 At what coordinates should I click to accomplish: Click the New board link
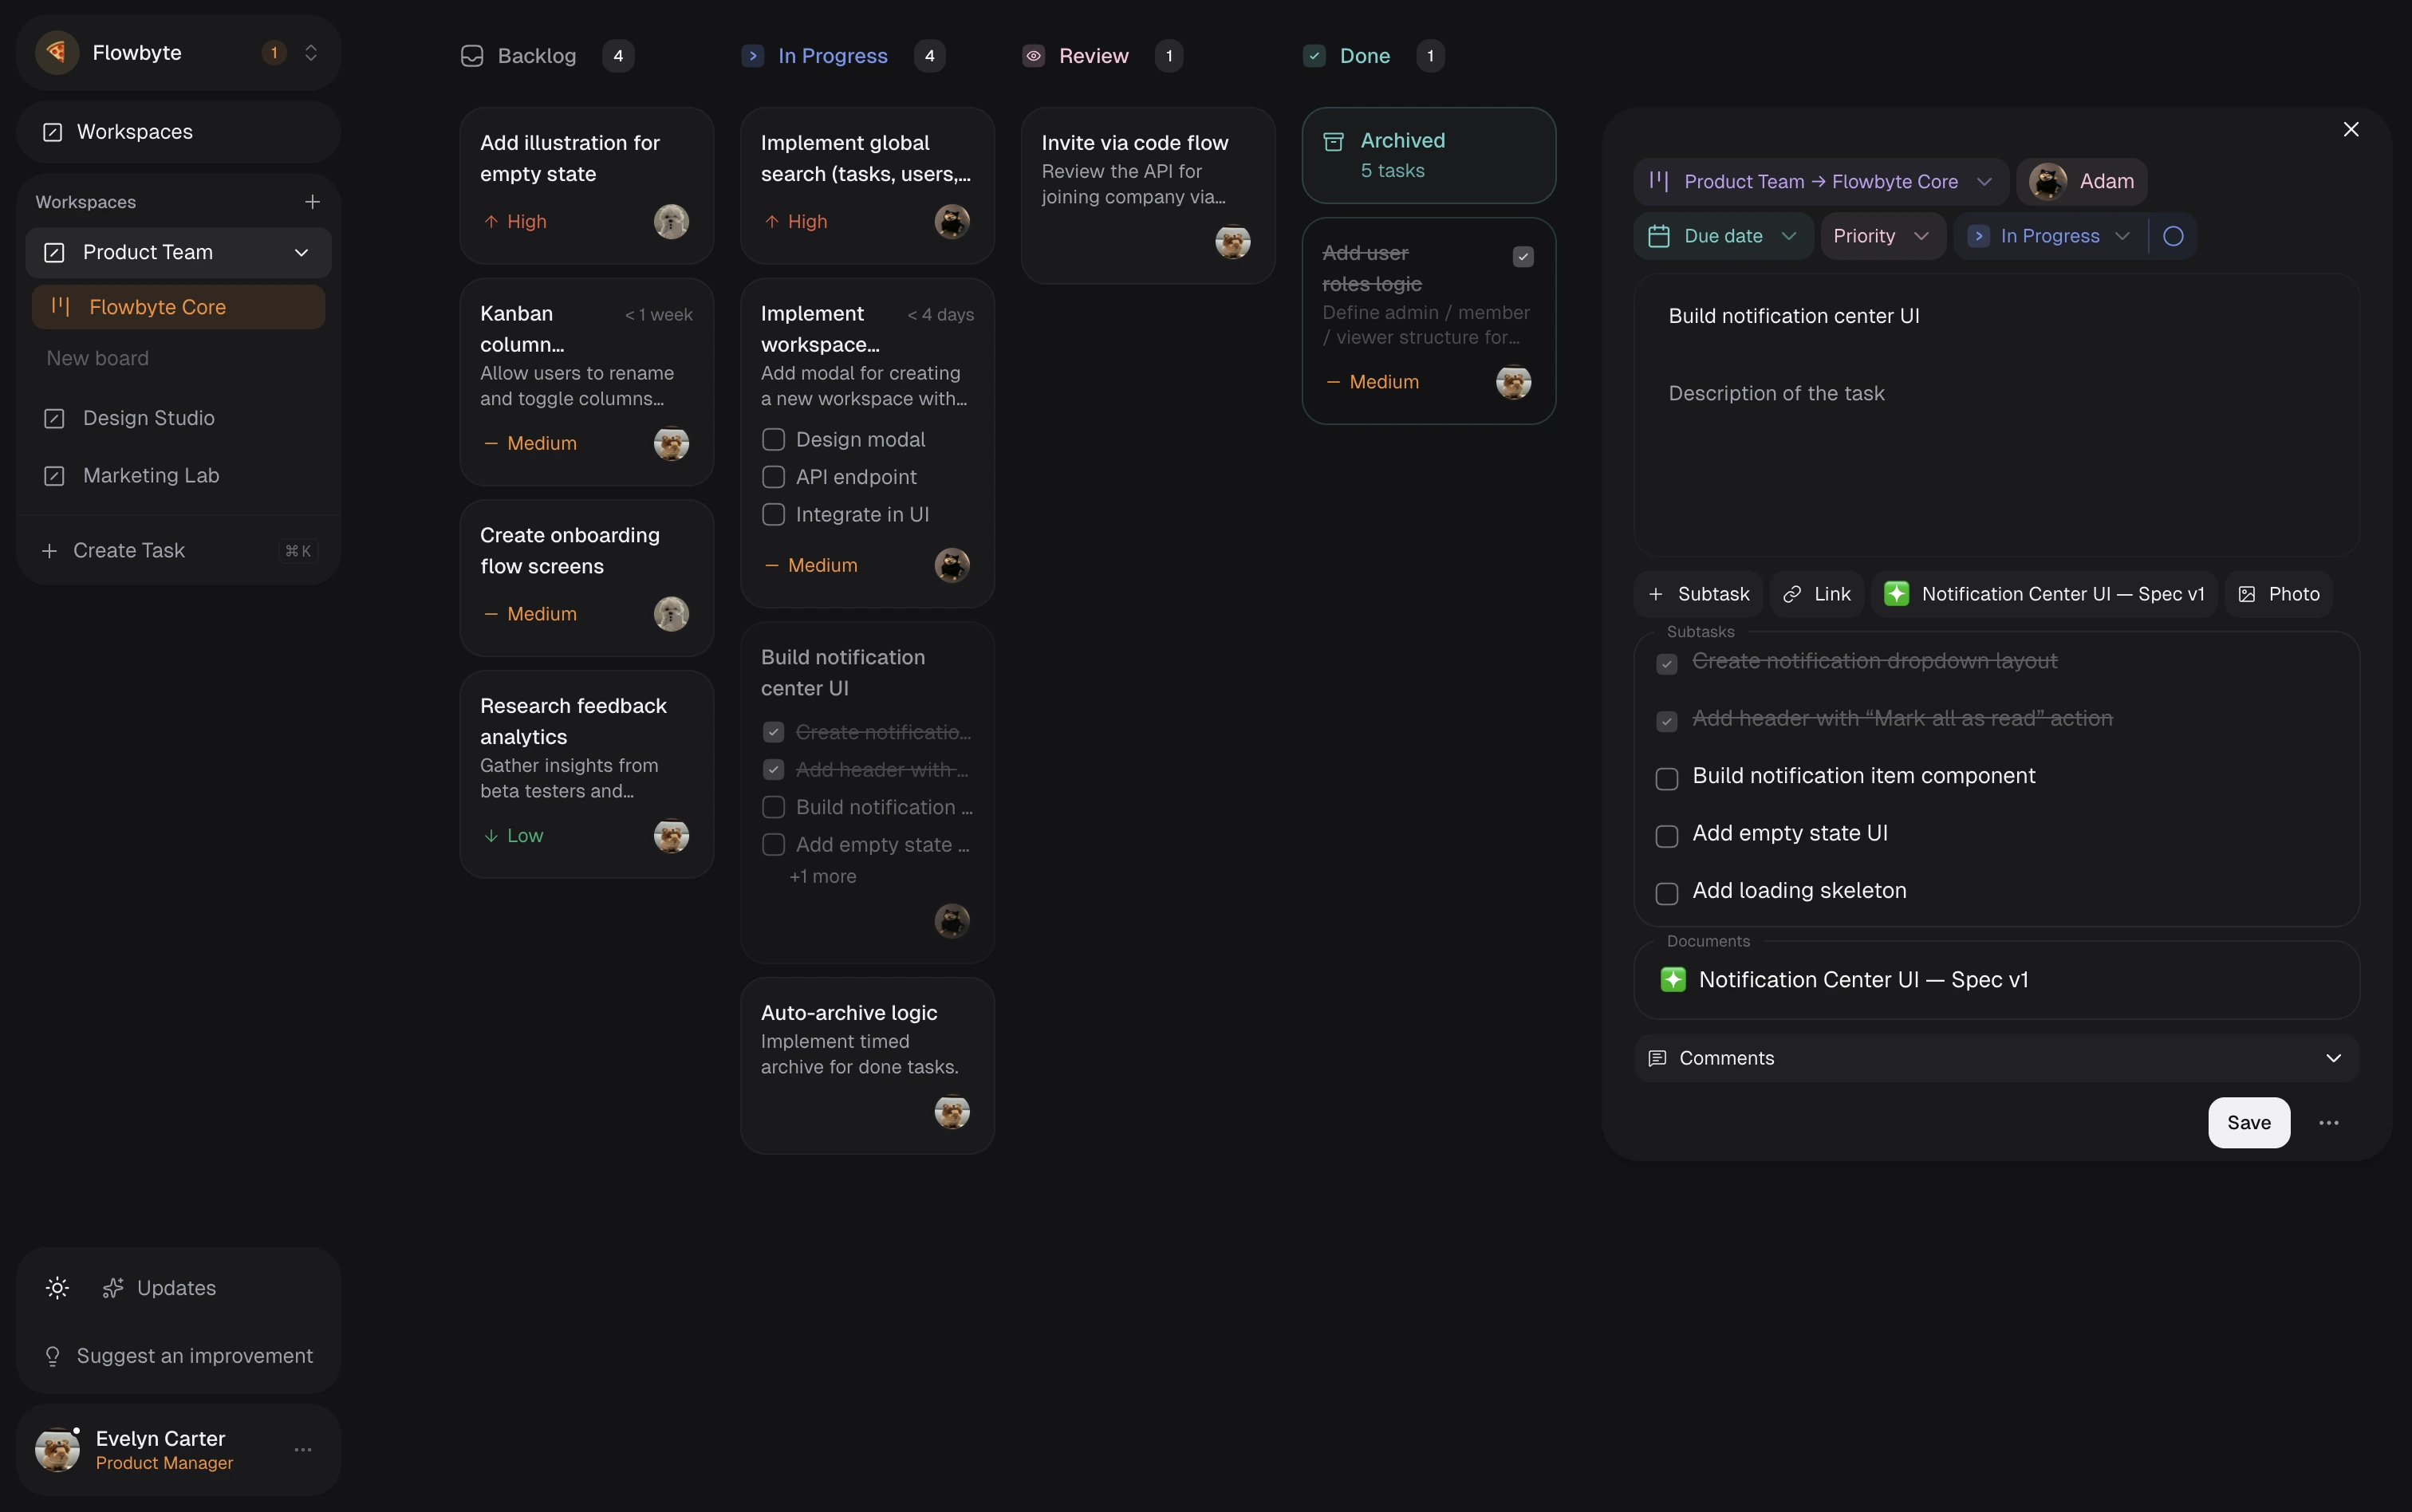[x=97, y=357]
